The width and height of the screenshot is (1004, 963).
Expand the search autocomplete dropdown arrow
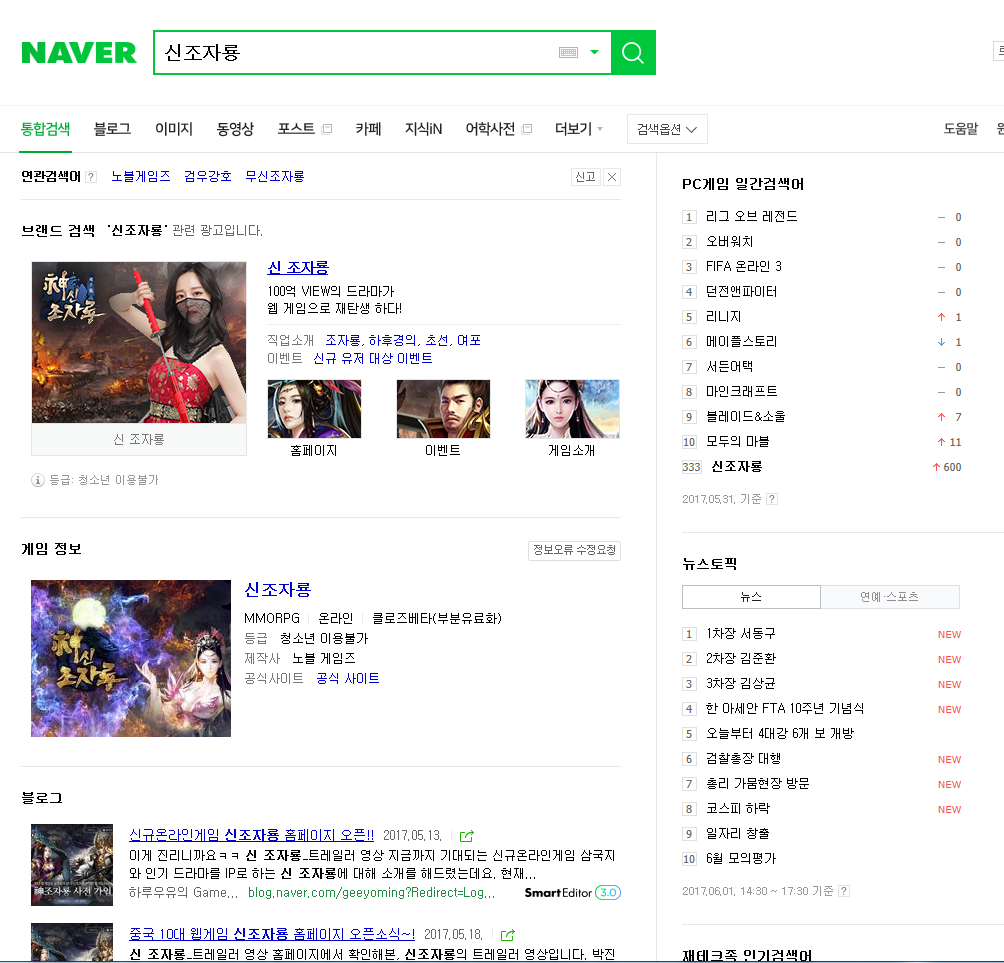[594, 53]
